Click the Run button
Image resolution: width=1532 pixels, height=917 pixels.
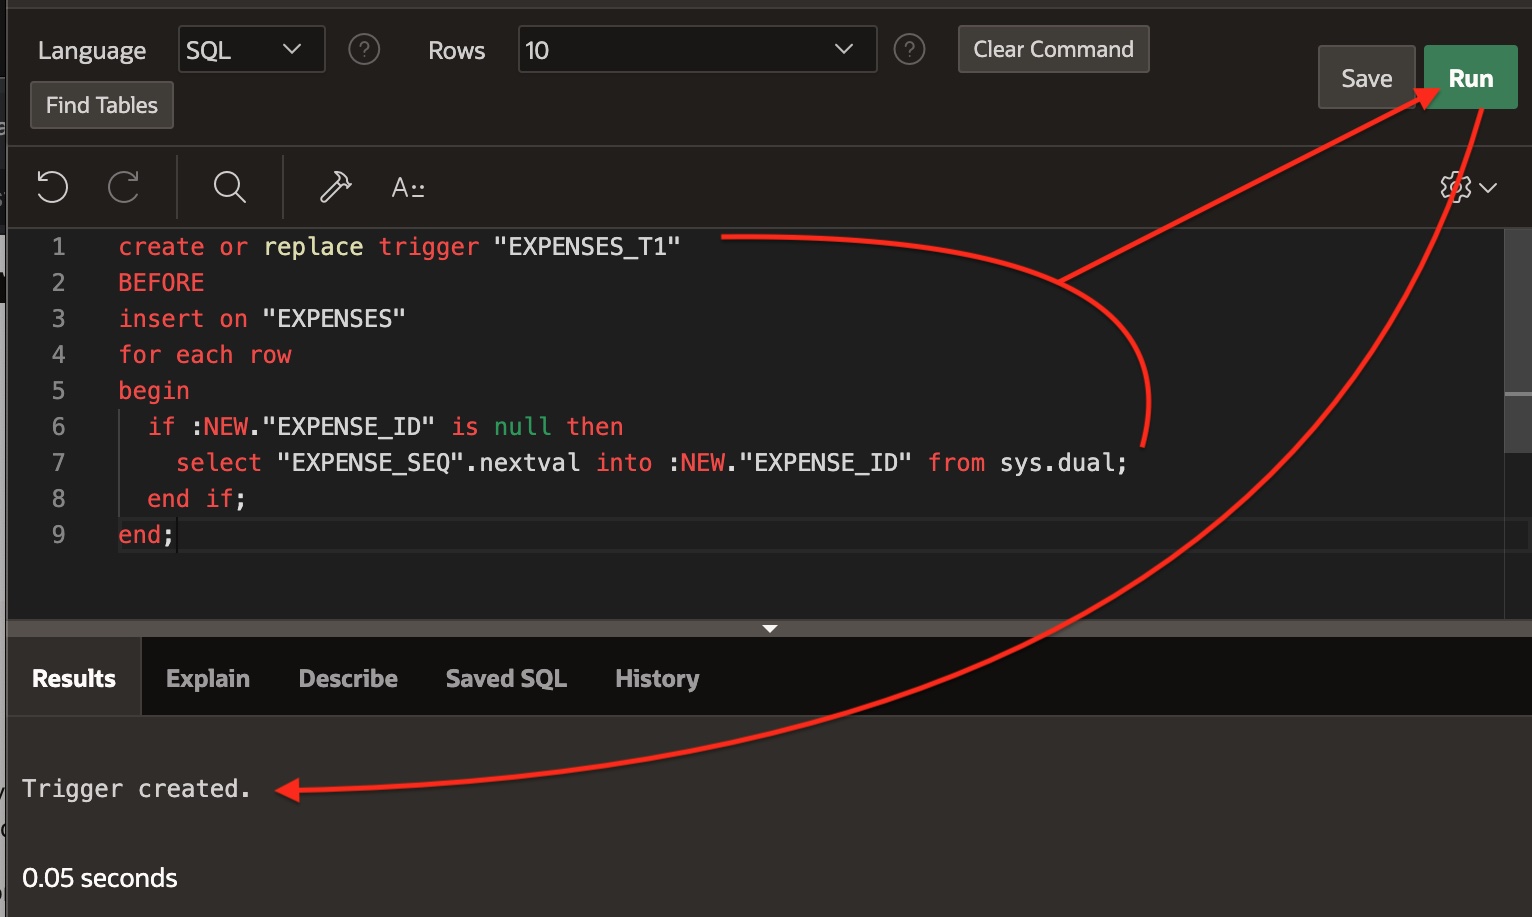1470,78
